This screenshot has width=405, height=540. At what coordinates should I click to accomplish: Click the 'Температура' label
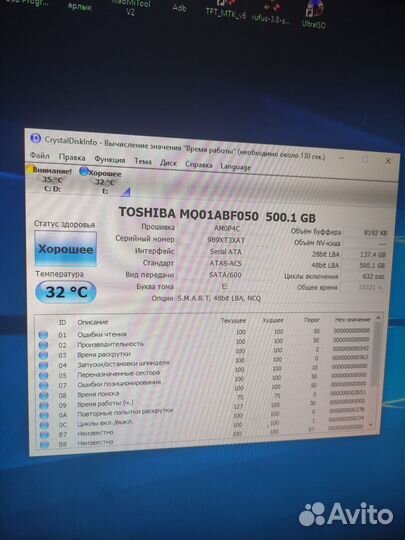(60, 274)
